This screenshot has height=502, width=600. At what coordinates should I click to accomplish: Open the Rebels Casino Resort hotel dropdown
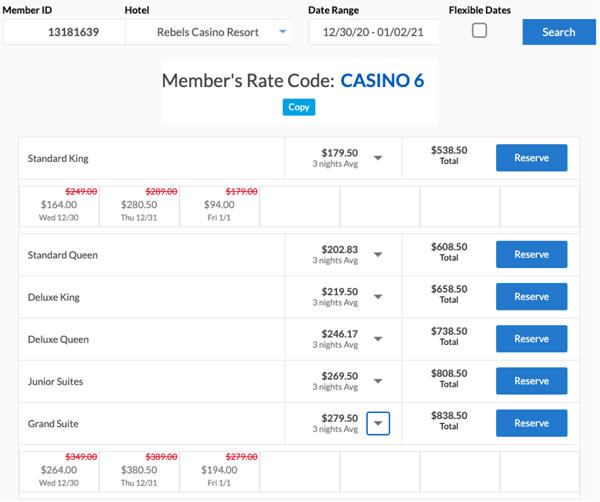(x=208, y=32)
